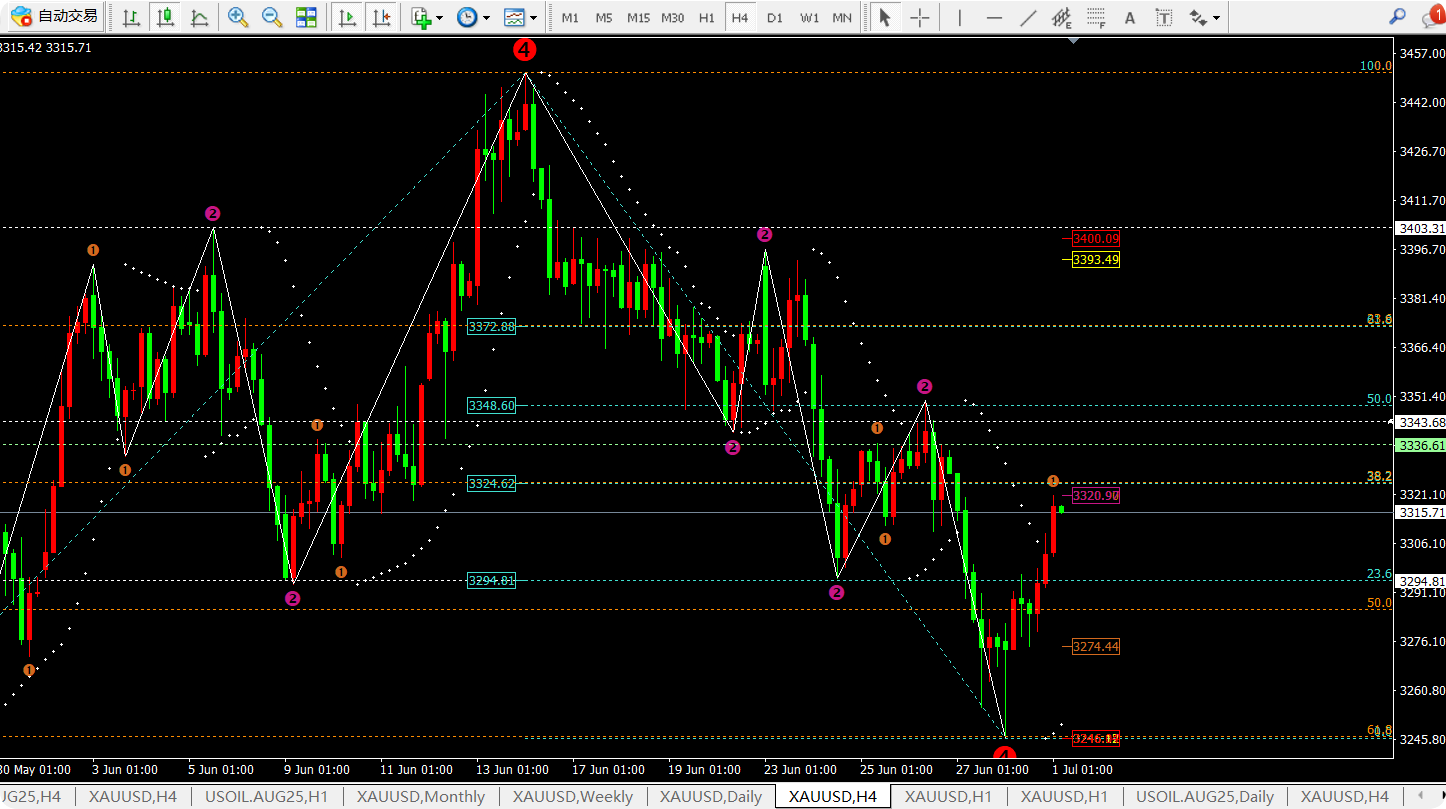Open the XAUUSD,Daily chart tab

711,797
